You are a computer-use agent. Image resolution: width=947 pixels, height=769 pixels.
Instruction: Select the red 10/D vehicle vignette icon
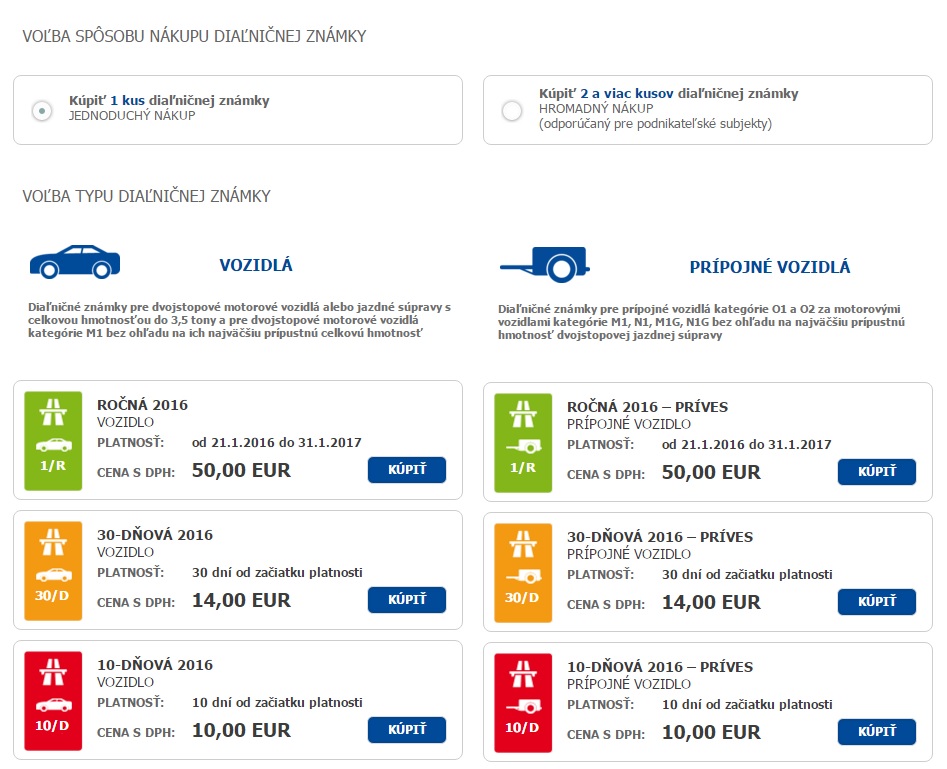pyautogui.click(x=53, y=701)
